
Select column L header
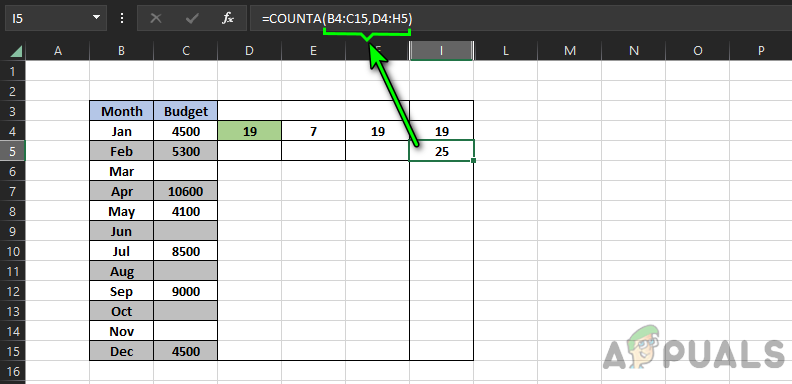(x=506, y=51)
